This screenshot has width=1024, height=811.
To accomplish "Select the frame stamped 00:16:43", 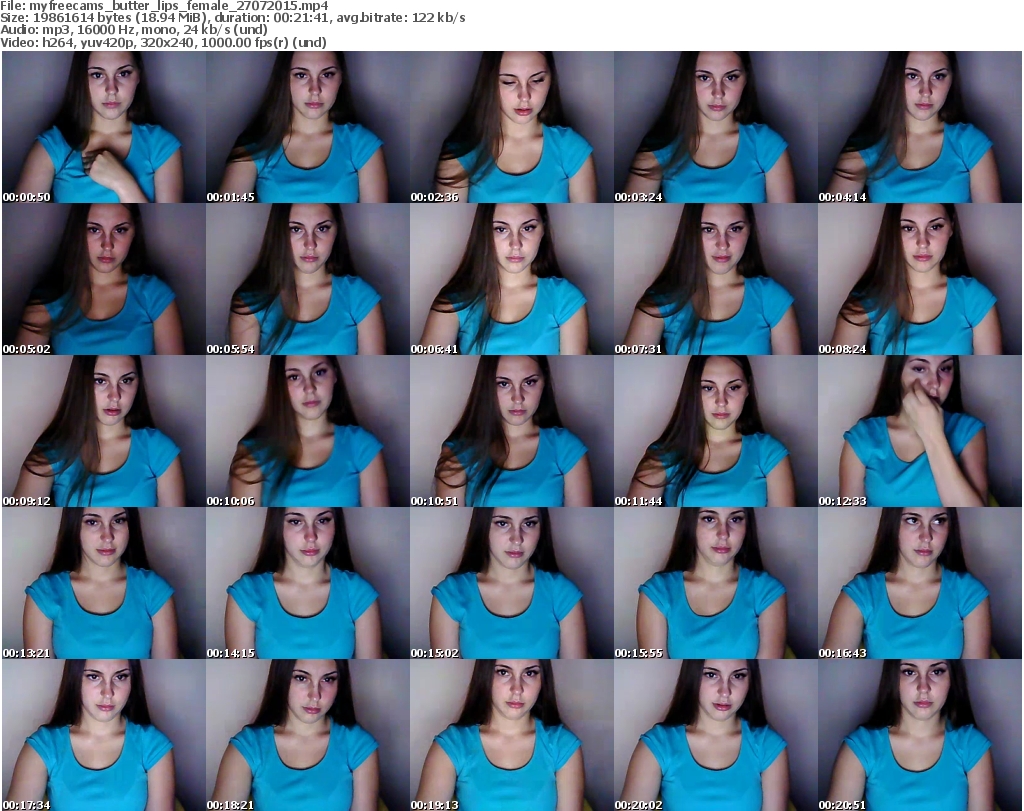I will [x=920, y=583].
